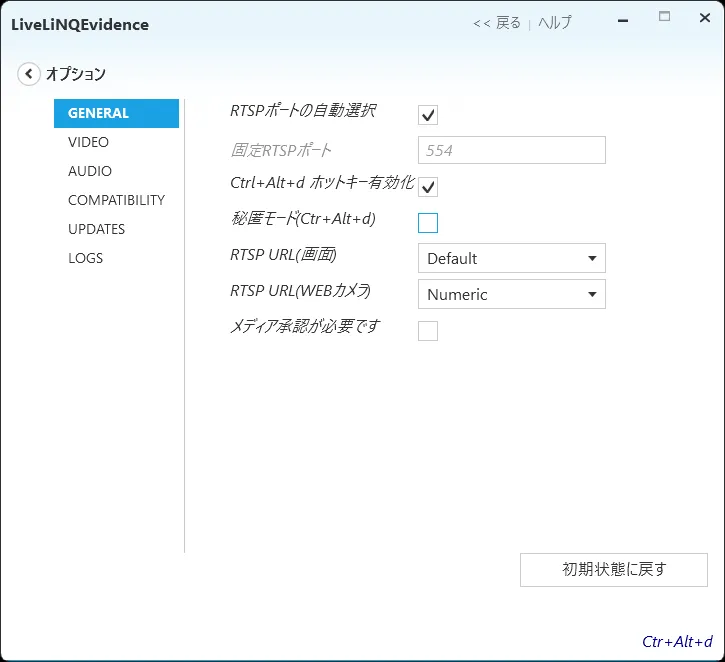The image size is (725, 662).
Task: Enable 秘匿モード(Ctr+Alt+d) checkbox
Action: click(428, 223)
